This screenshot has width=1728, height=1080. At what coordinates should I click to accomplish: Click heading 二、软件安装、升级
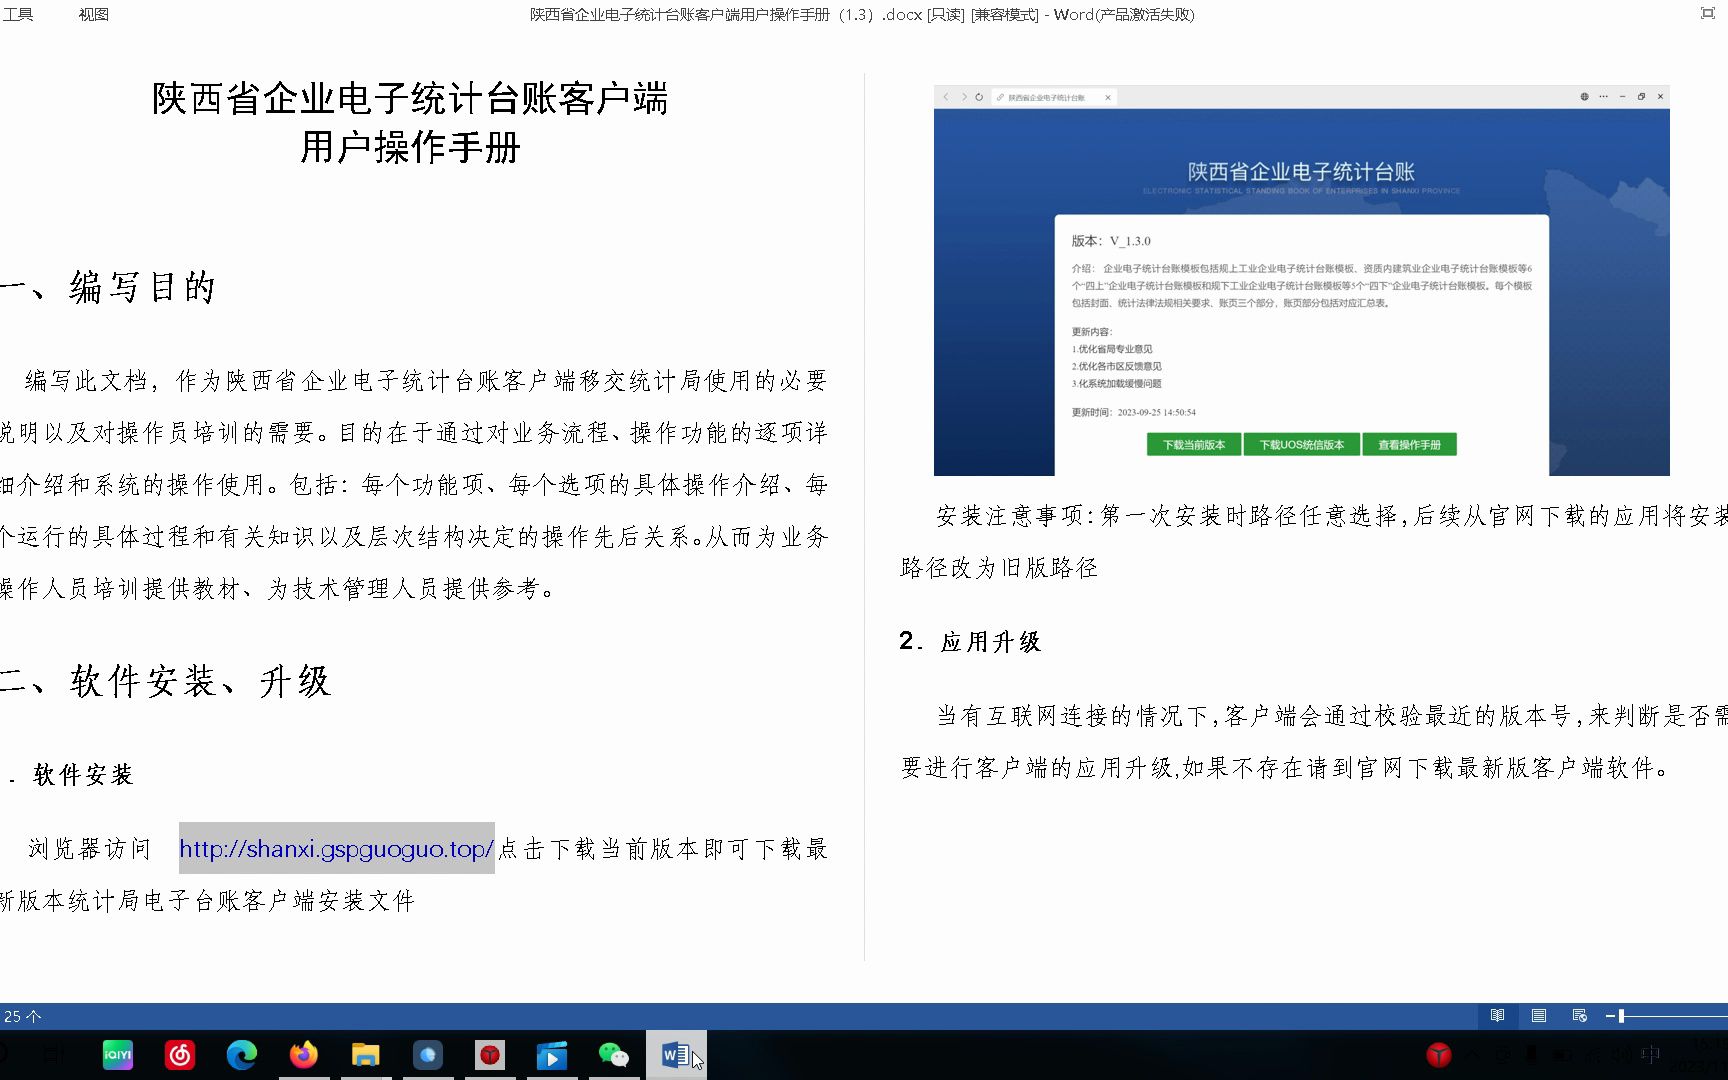point(165,681)
